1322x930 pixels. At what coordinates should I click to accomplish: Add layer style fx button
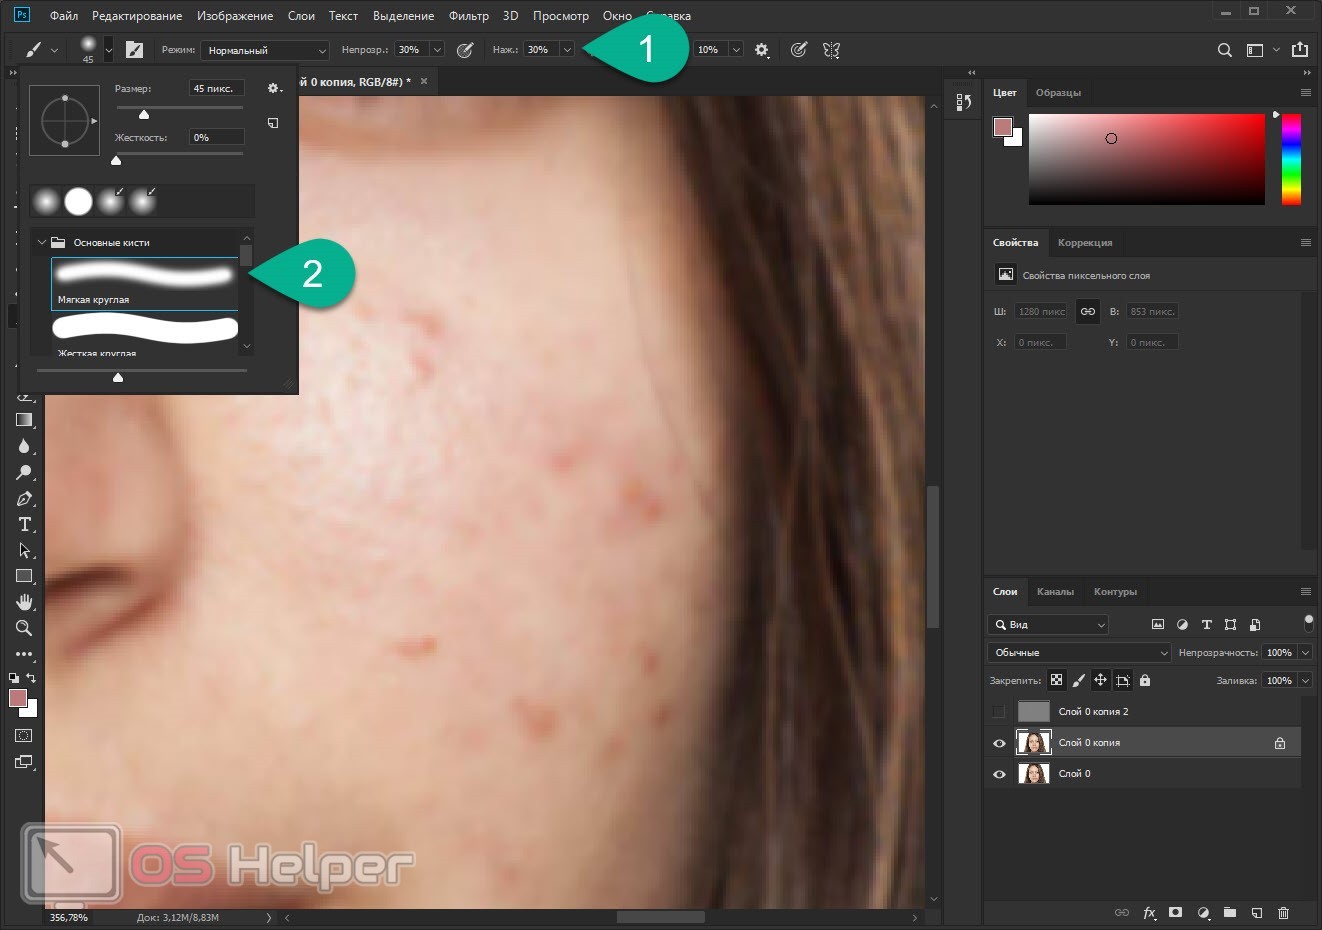coord(1149,912)
